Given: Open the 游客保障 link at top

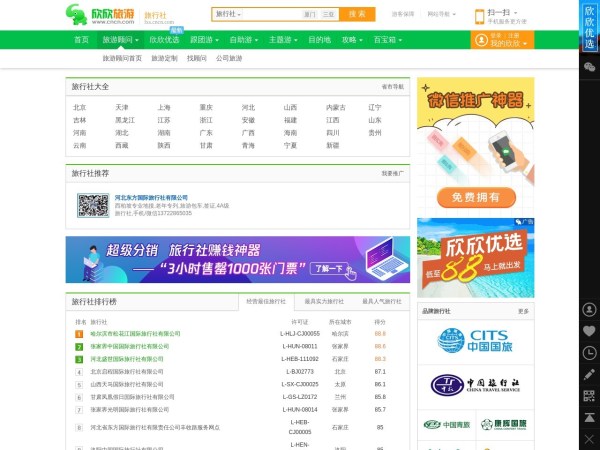Looking at the screenshot, I should (403, 14).
